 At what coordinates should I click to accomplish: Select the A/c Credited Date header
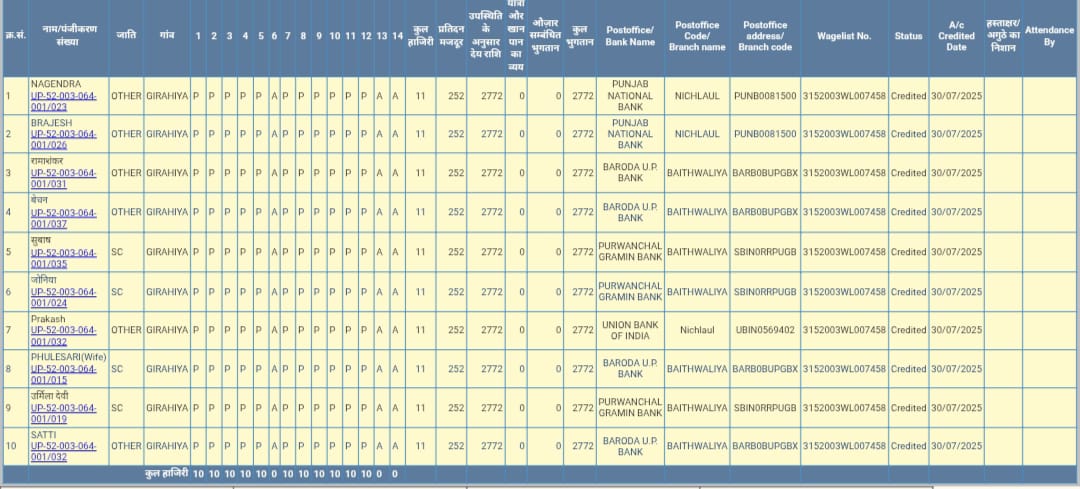coord(956,36)
